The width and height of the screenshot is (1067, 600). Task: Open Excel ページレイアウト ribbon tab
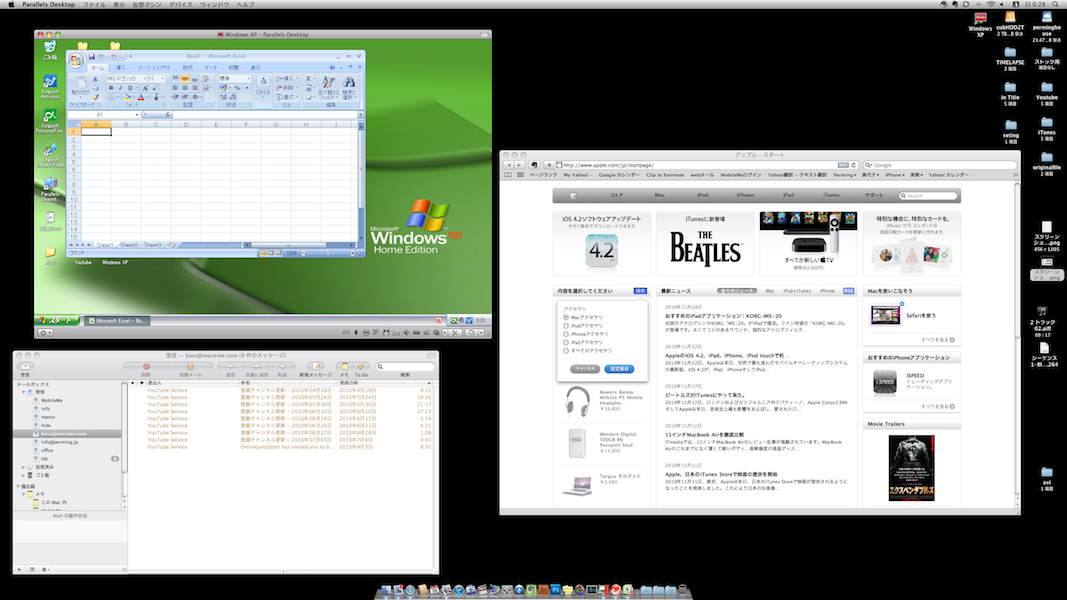(154, 68)
